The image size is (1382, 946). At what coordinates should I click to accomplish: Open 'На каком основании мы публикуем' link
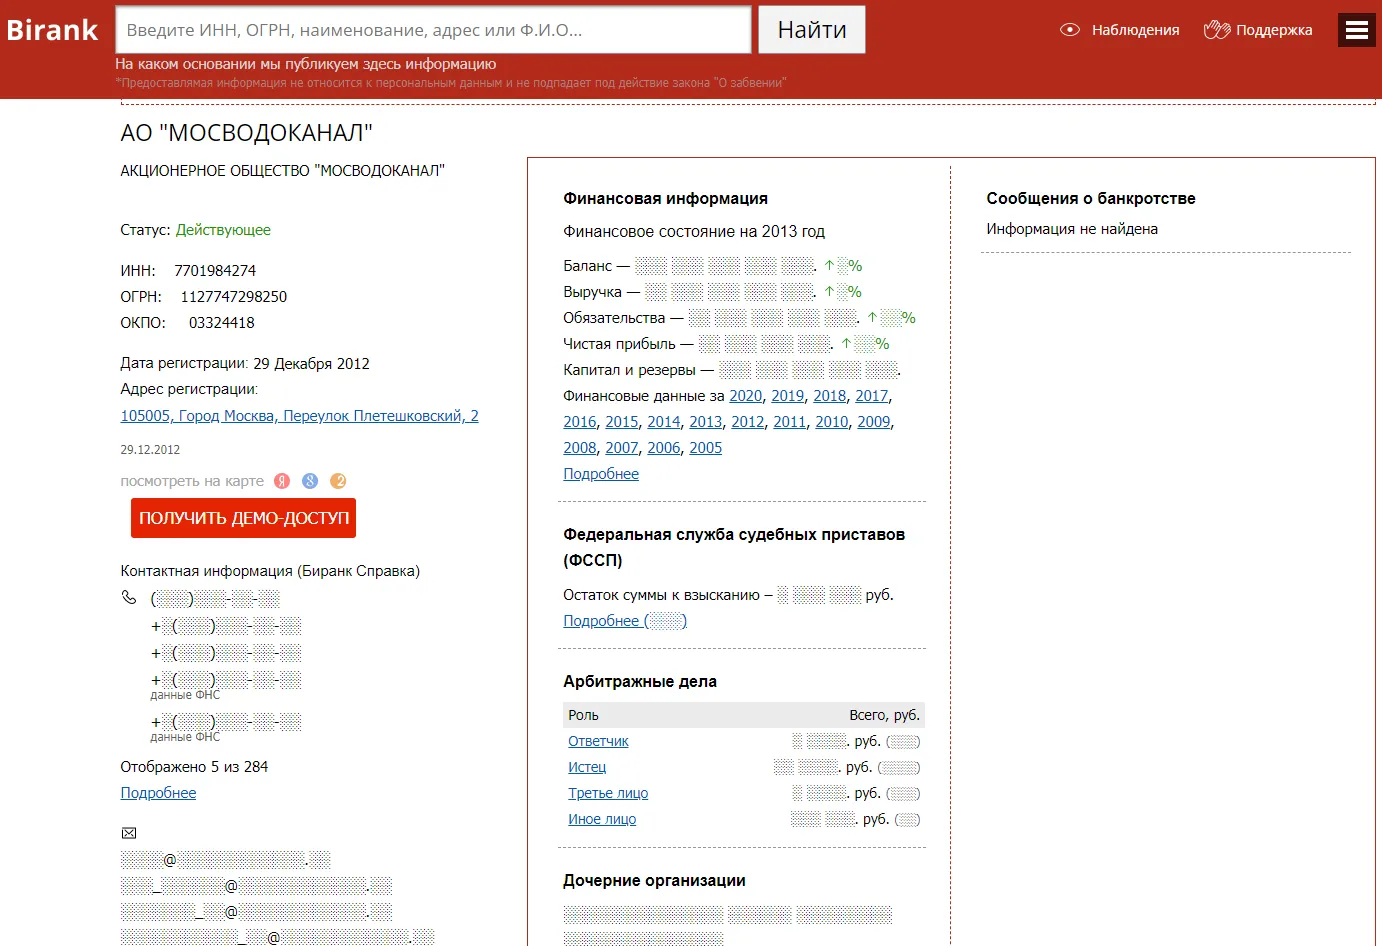point(305,64)
